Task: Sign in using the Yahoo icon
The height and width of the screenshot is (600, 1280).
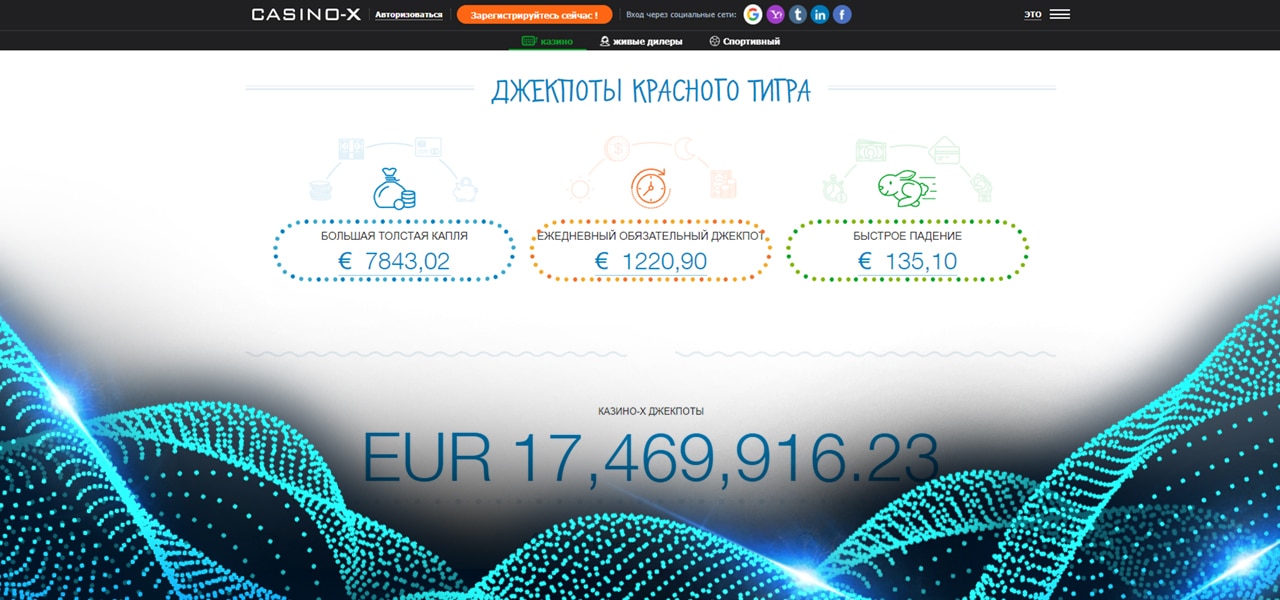Action: 775,14
